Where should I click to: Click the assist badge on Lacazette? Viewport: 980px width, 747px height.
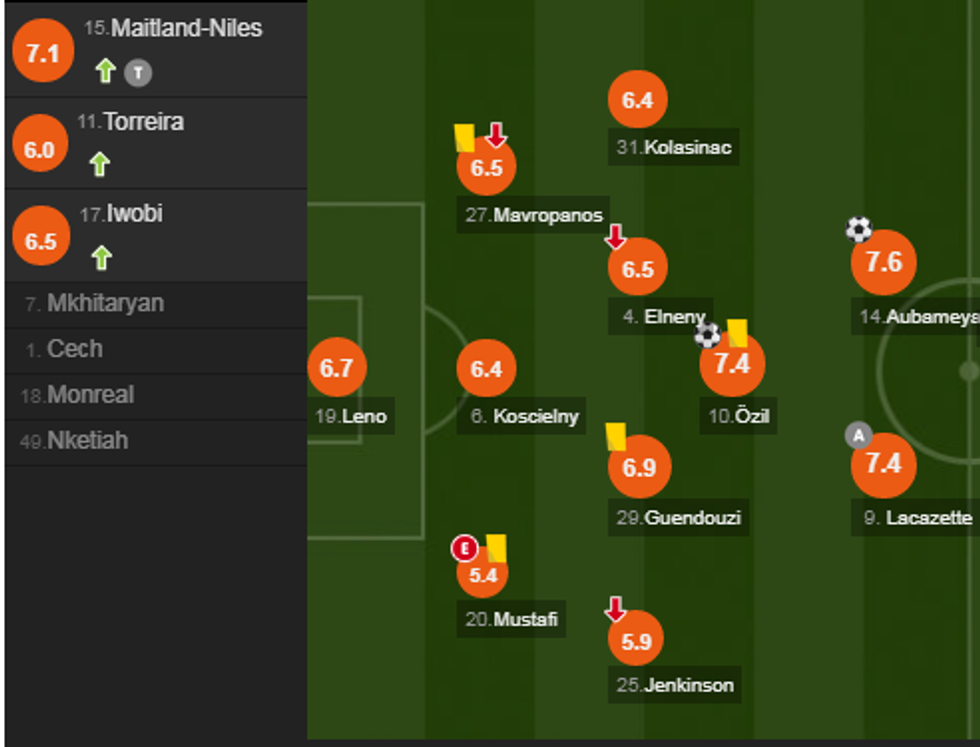pos(858,435)
